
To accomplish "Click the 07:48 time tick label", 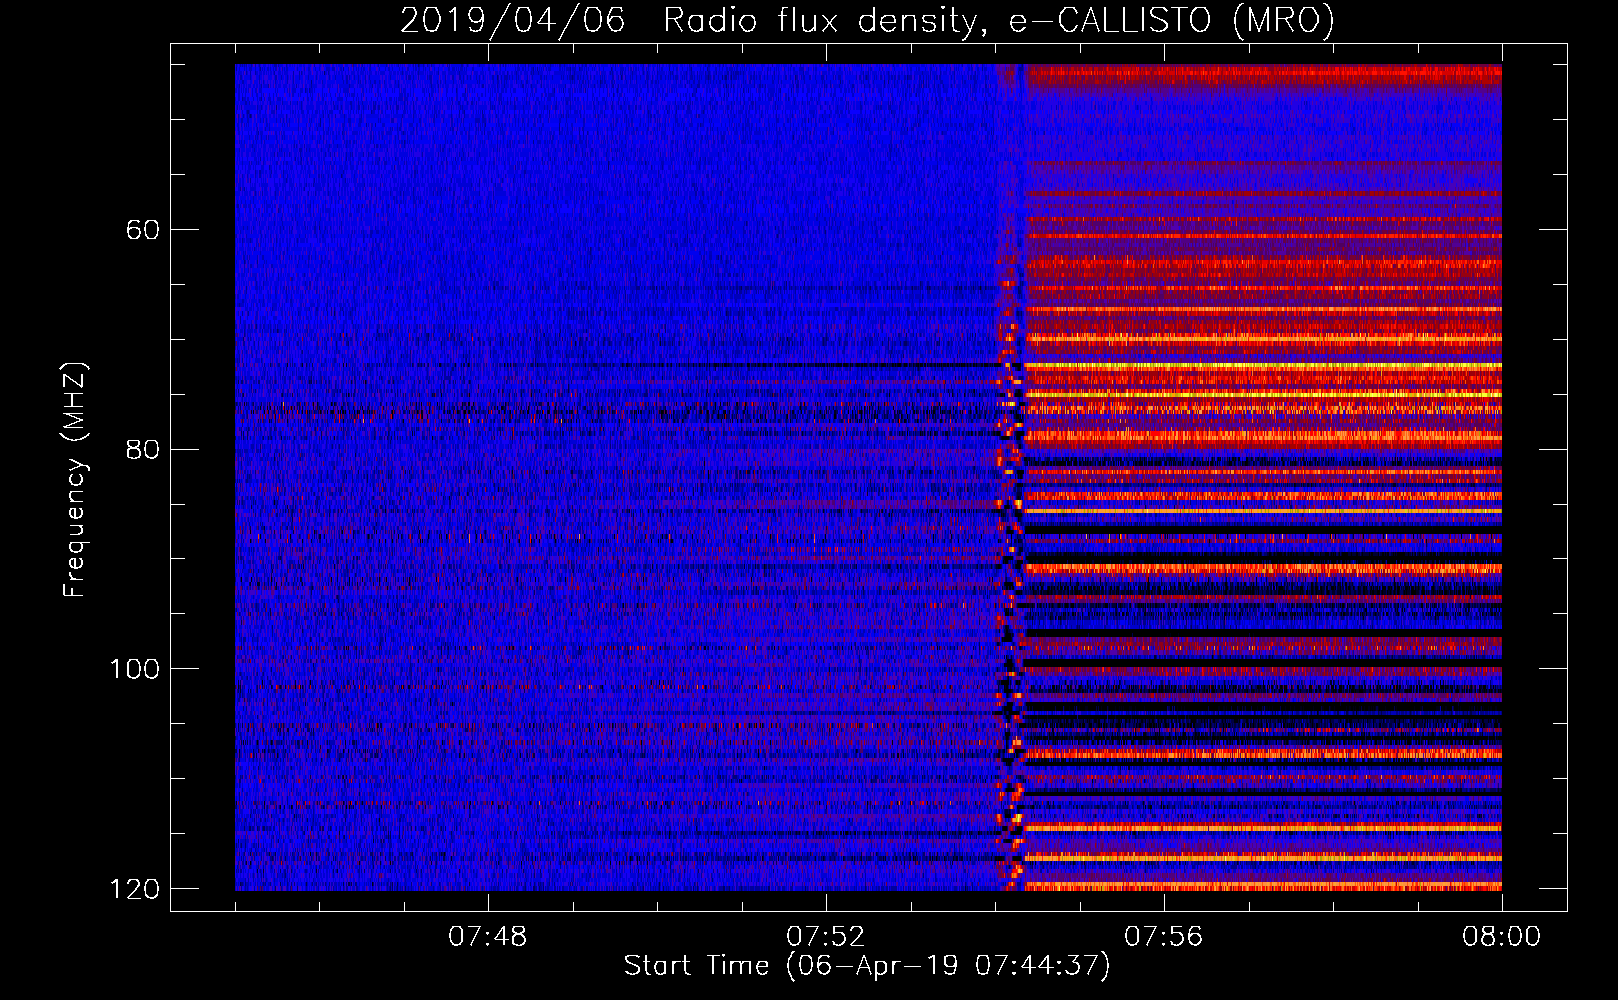I will tap(488, 937).
